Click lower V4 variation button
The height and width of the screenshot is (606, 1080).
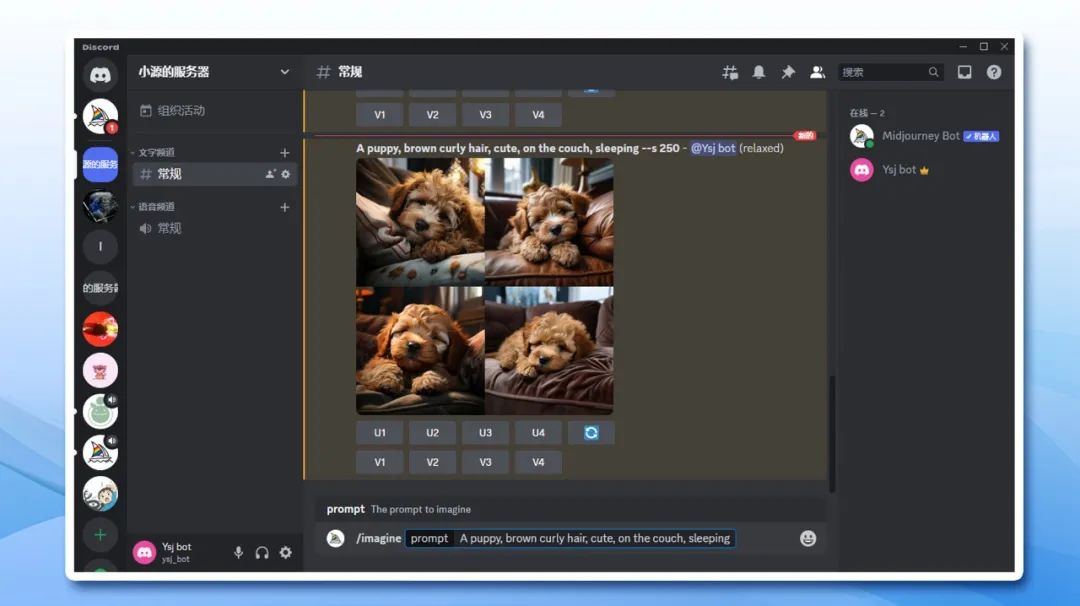tap(538, 462)
